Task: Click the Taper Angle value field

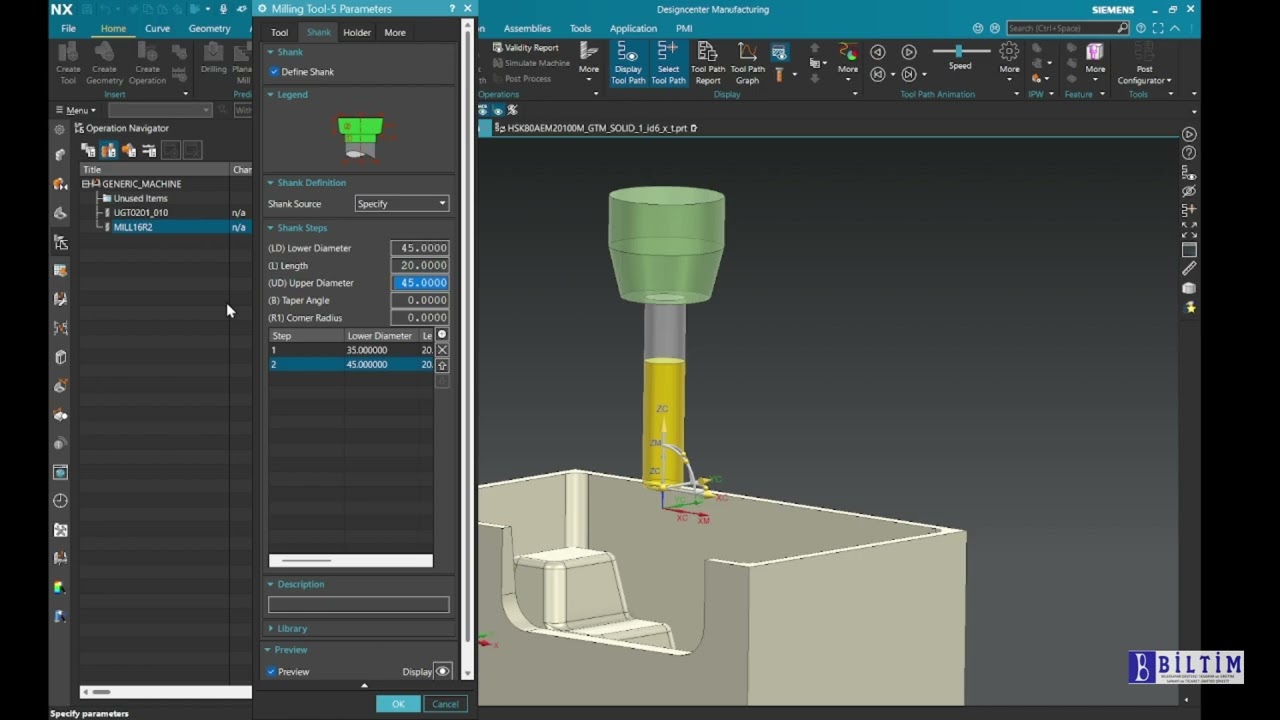Action: click(419, 300)
